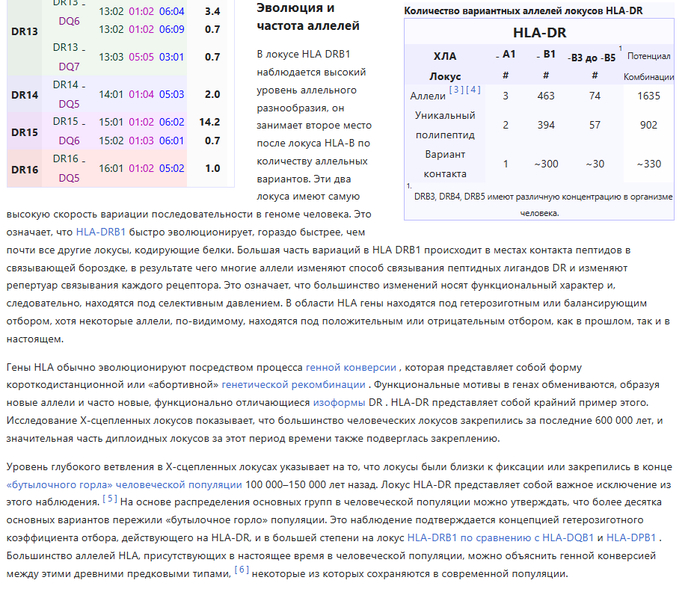Open the 06:09 allele link

pyautogui.click(x=171, y=29)
